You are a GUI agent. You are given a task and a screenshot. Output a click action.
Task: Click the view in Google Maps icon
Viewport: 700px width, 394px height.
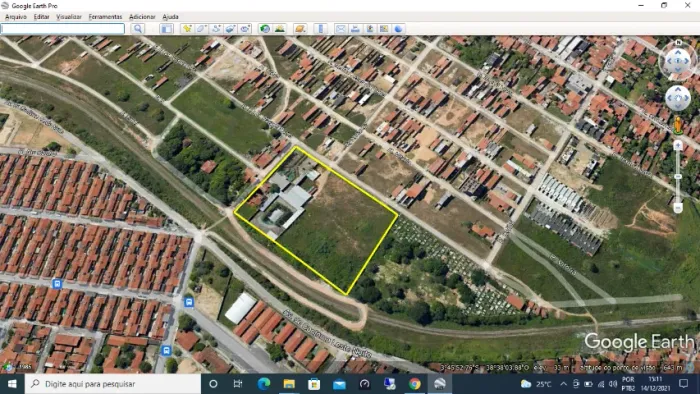384,29
